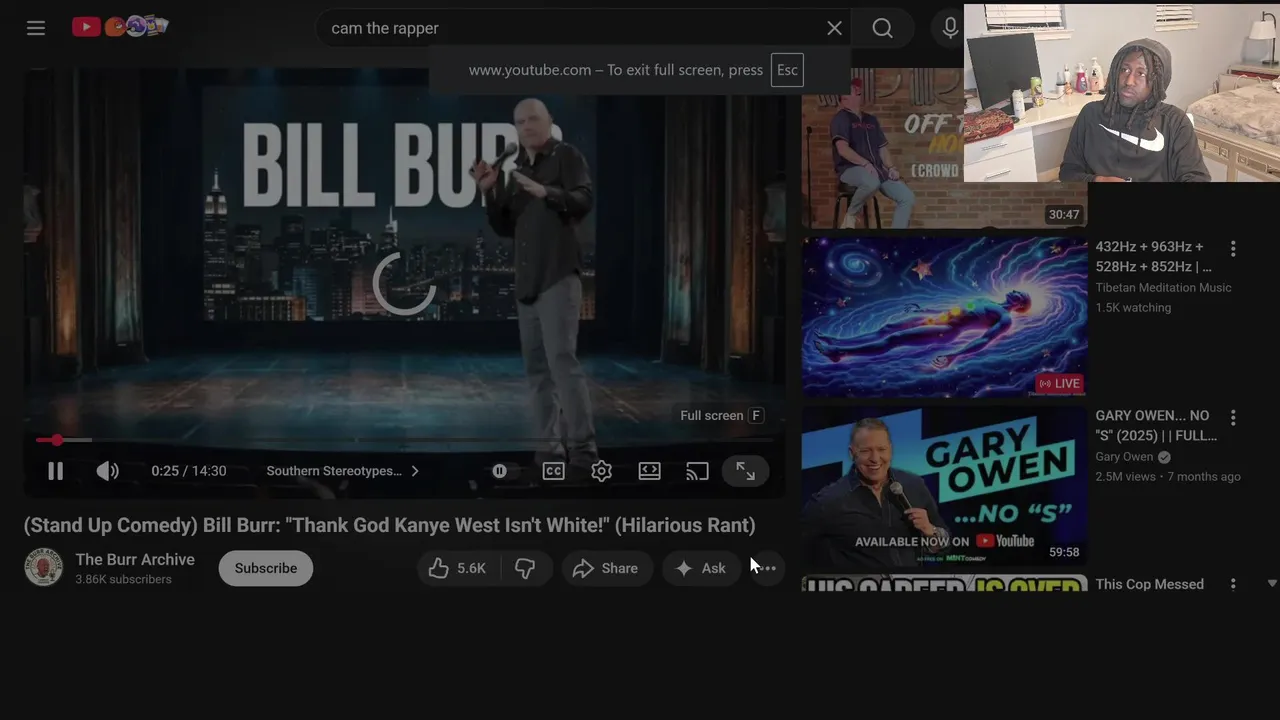Click the 3.86K subscribers text
This screenshot has width=1280, height=720.
(x=123, y=580)
